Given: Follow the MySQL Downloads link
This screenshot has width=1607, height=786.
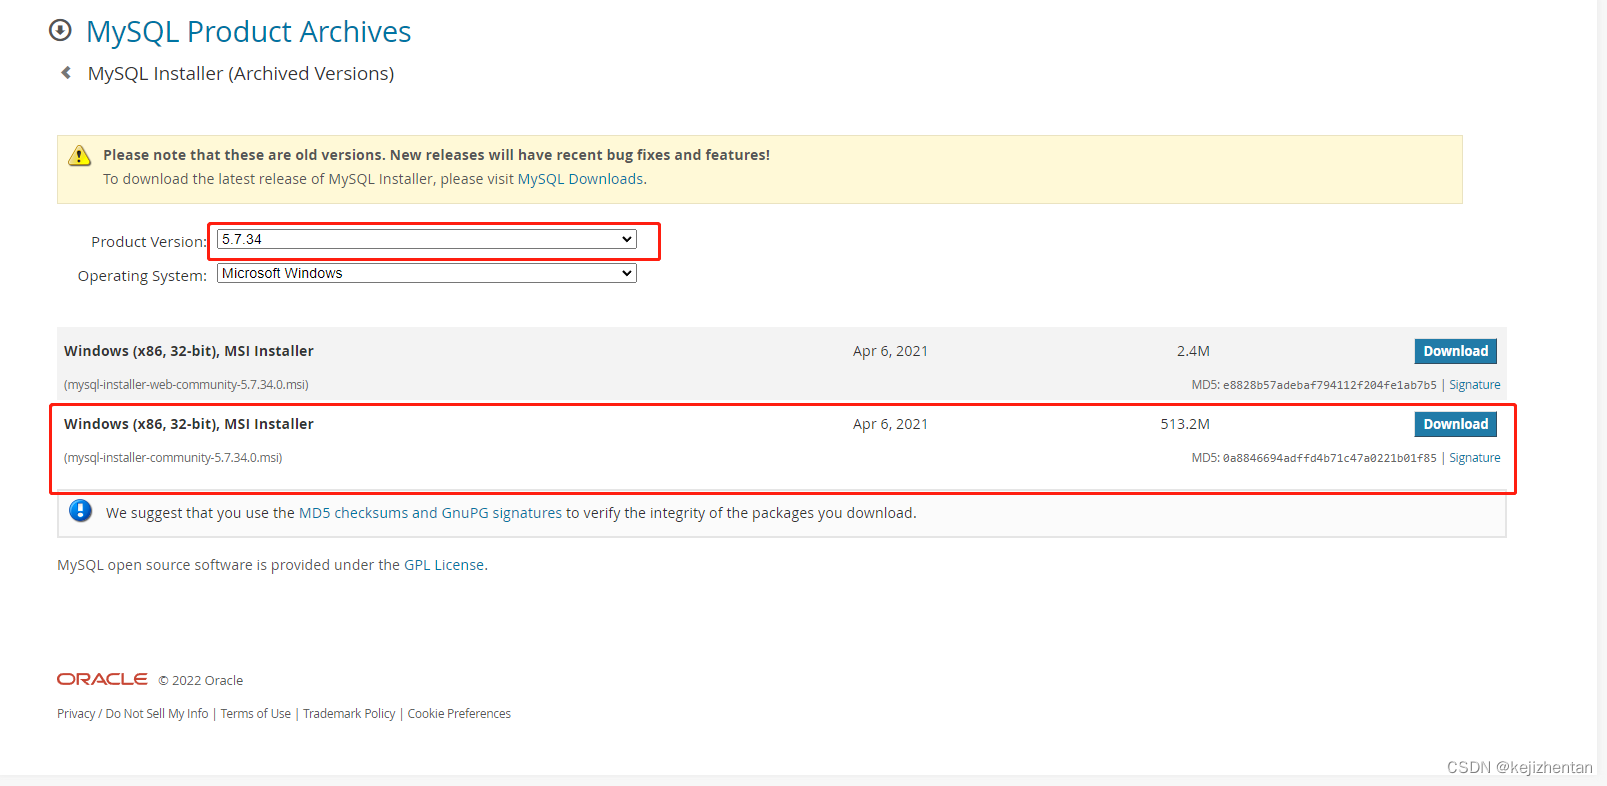Looking at the screenshot, I should pyautogui.click(x=580, y=179).
